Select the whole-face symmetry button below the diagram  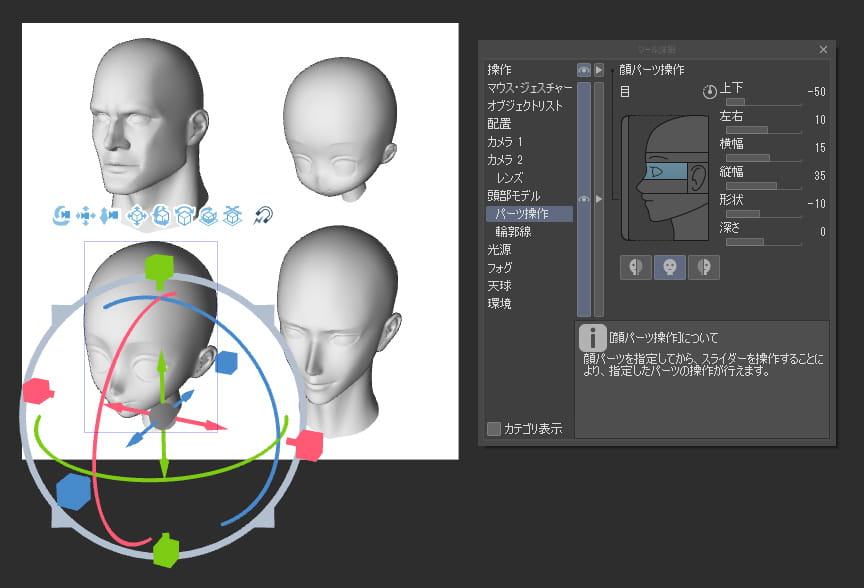click(669, 266)
